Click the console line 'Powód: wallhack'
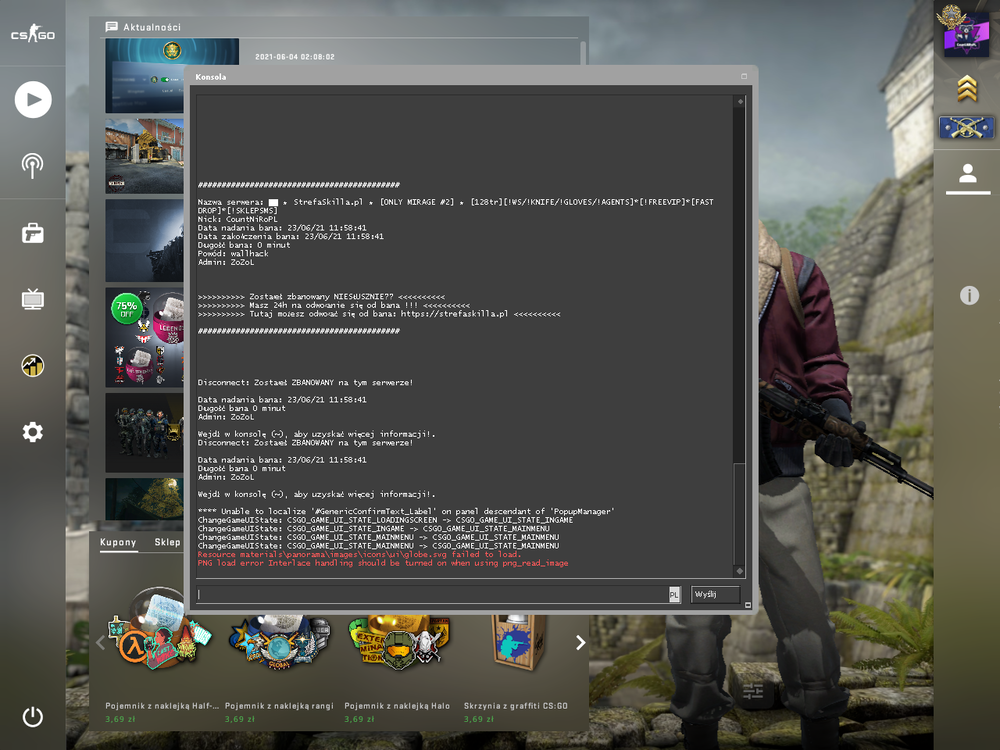This screenshot has width=1000, height=750. pos(233,254)
